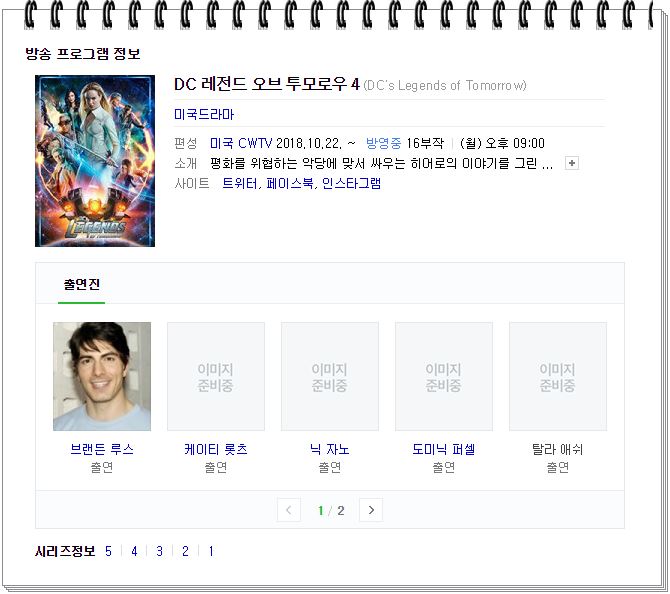Open the 미국 CWTV channel link
The height and width of the screenshot is (594, 670).
[x=241, y=143]
